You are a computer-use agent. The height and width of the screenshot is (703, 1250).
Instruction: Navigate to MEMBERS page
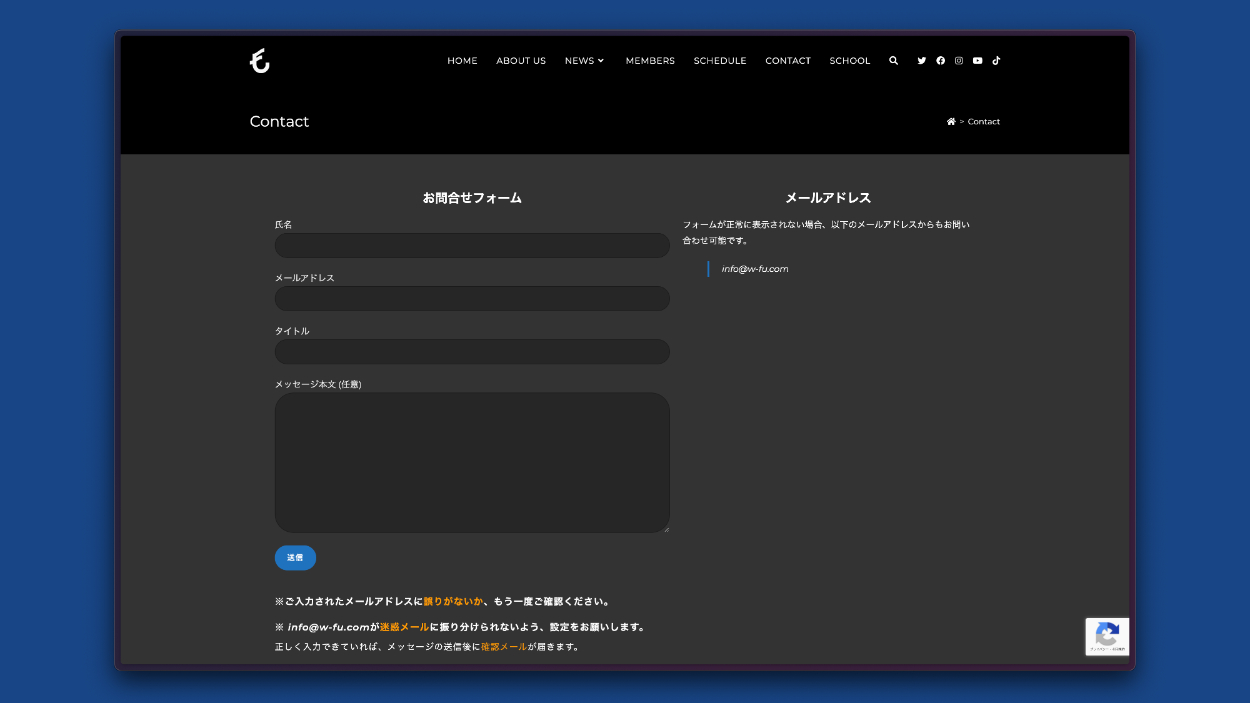[650, 61]
